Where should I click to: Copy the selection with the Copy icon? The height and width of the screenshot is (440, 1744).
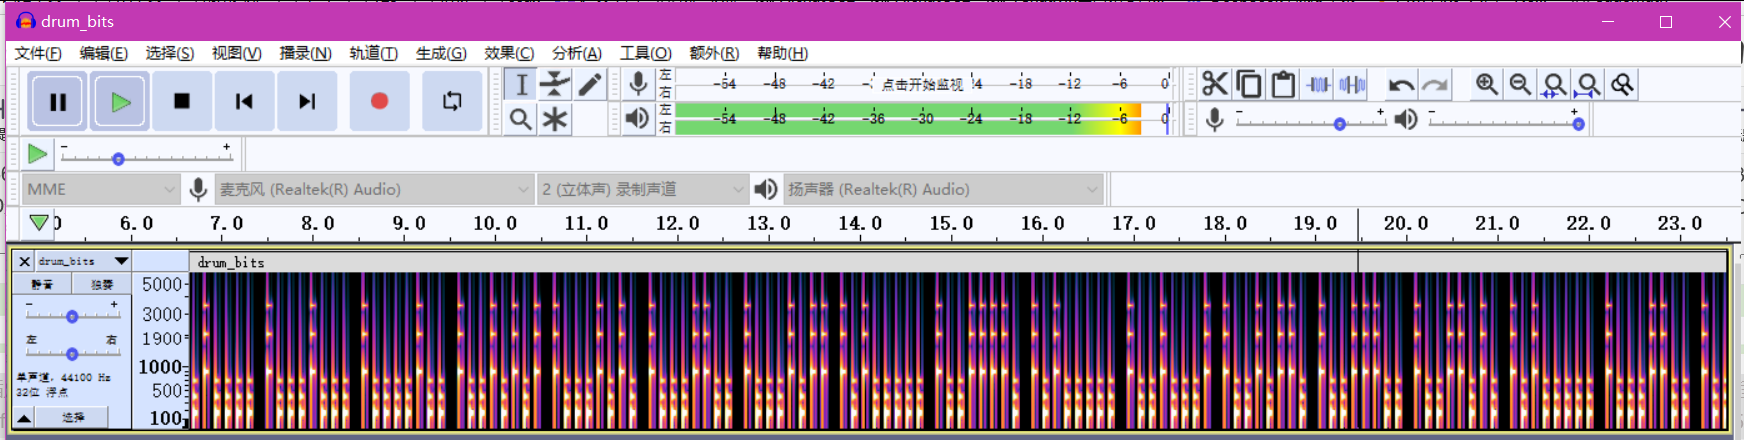point(1249,84)
